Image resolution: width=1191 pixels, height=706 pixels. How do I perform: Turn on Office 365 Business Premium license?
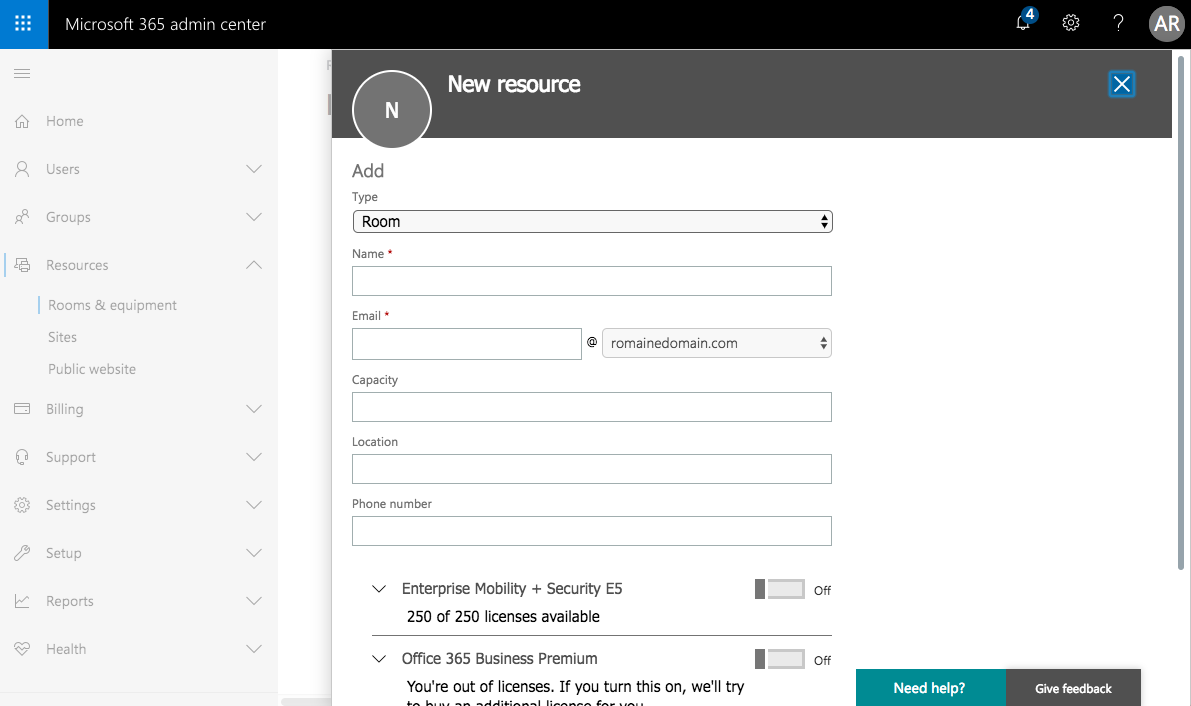(x=780, y=659)
